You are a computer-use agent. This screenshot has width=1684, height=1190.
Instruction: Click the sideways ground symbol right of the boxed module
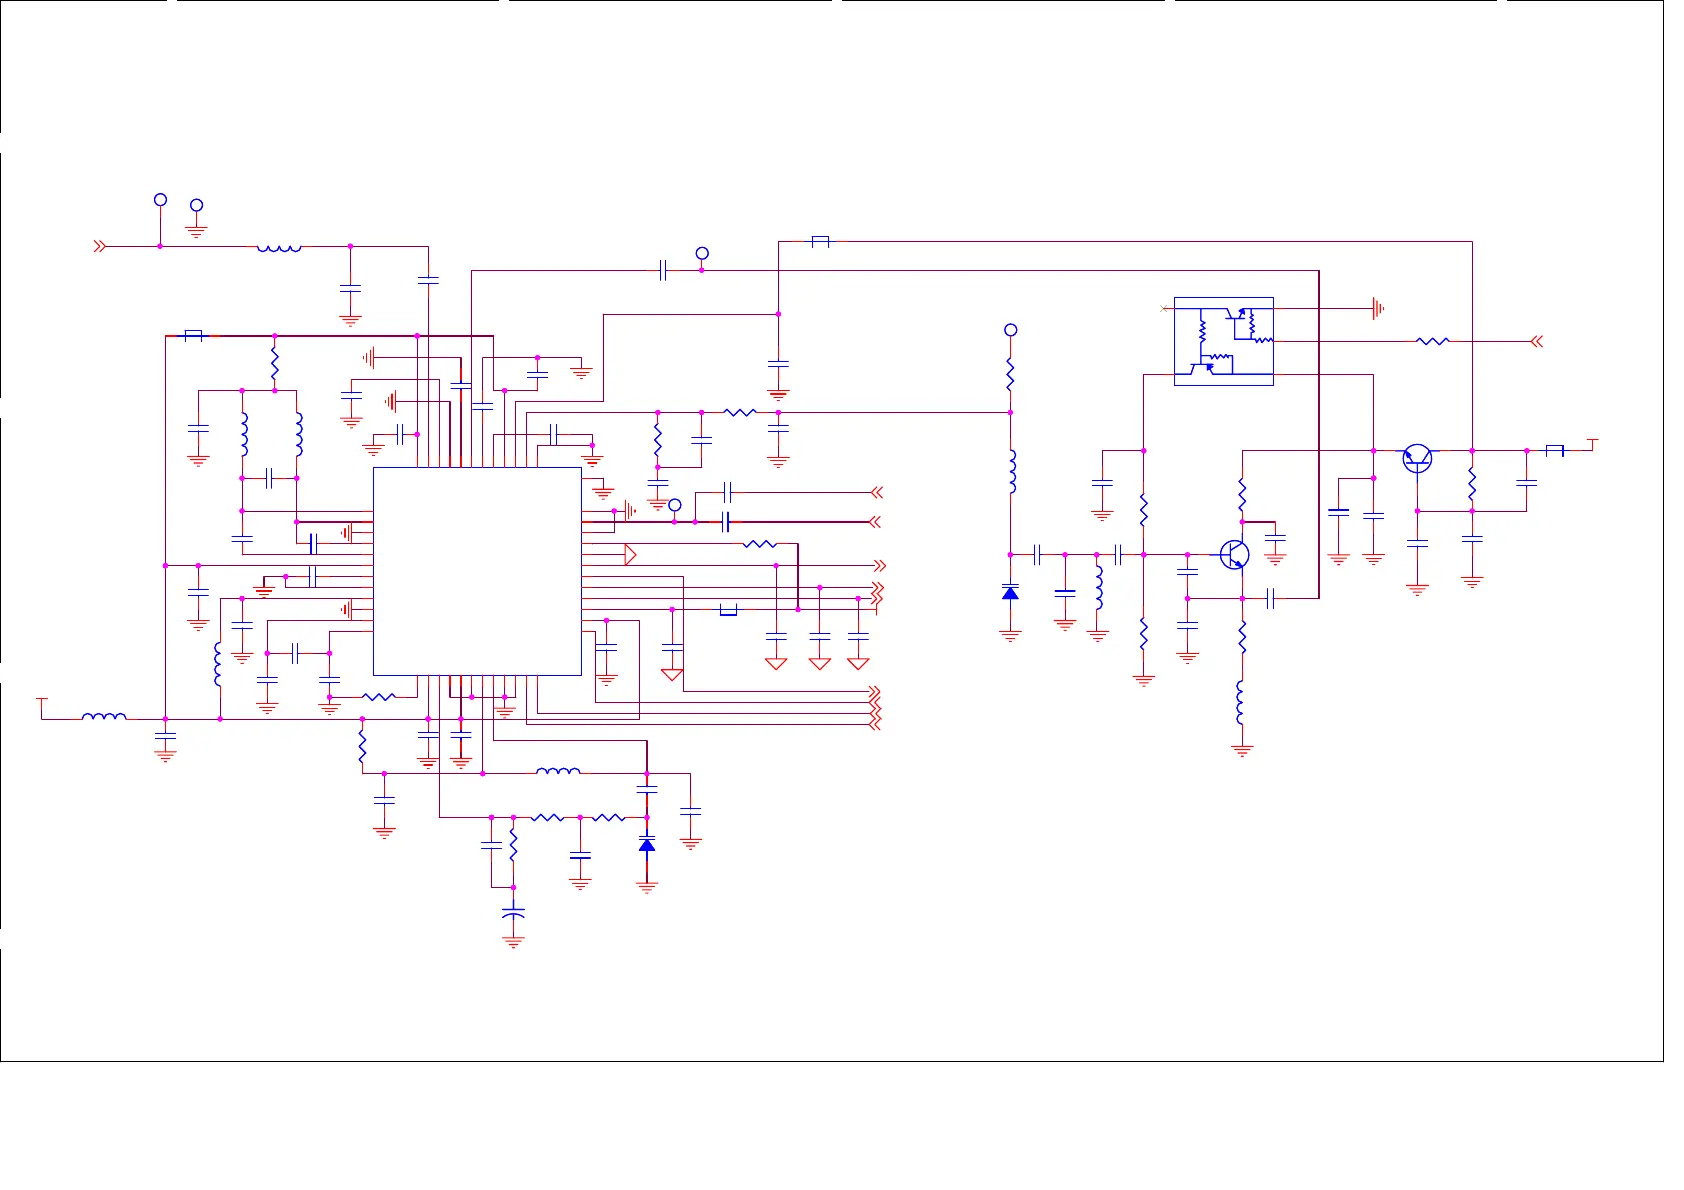coord(1378,309)
